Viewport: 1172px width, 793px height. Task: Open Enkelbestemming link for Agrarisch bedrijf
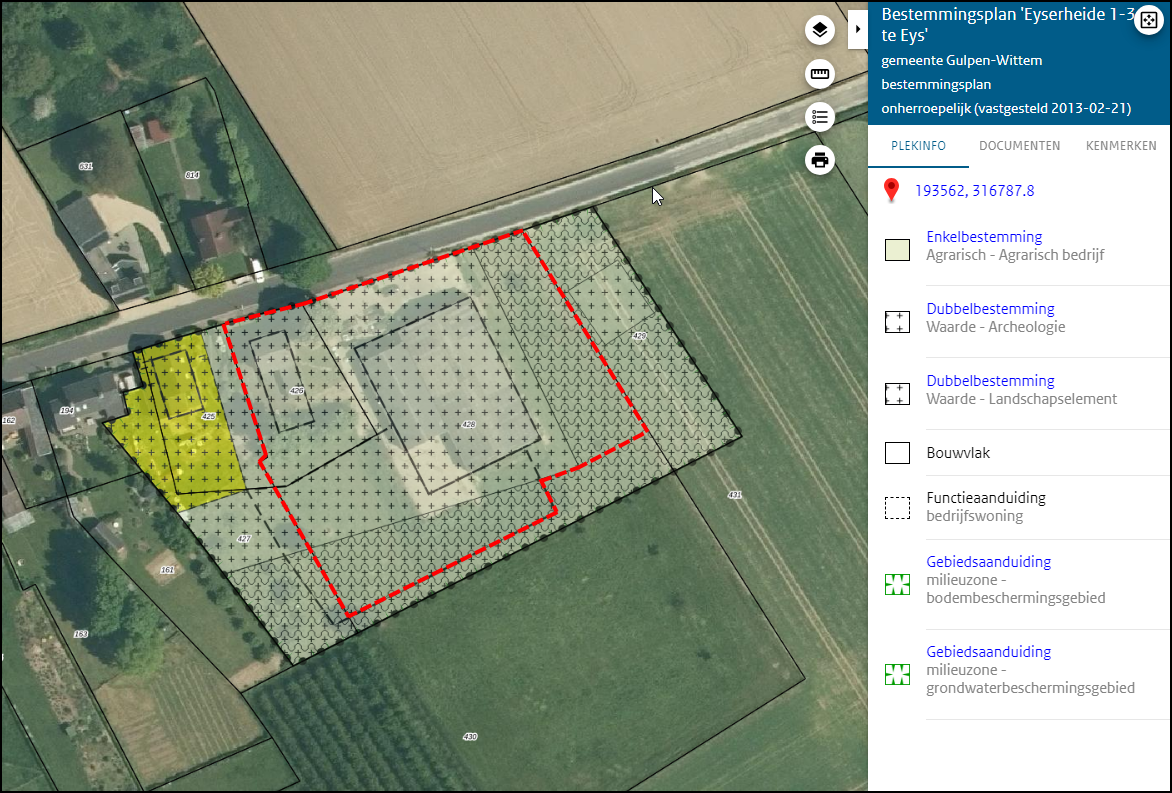[x=984, y=237]
